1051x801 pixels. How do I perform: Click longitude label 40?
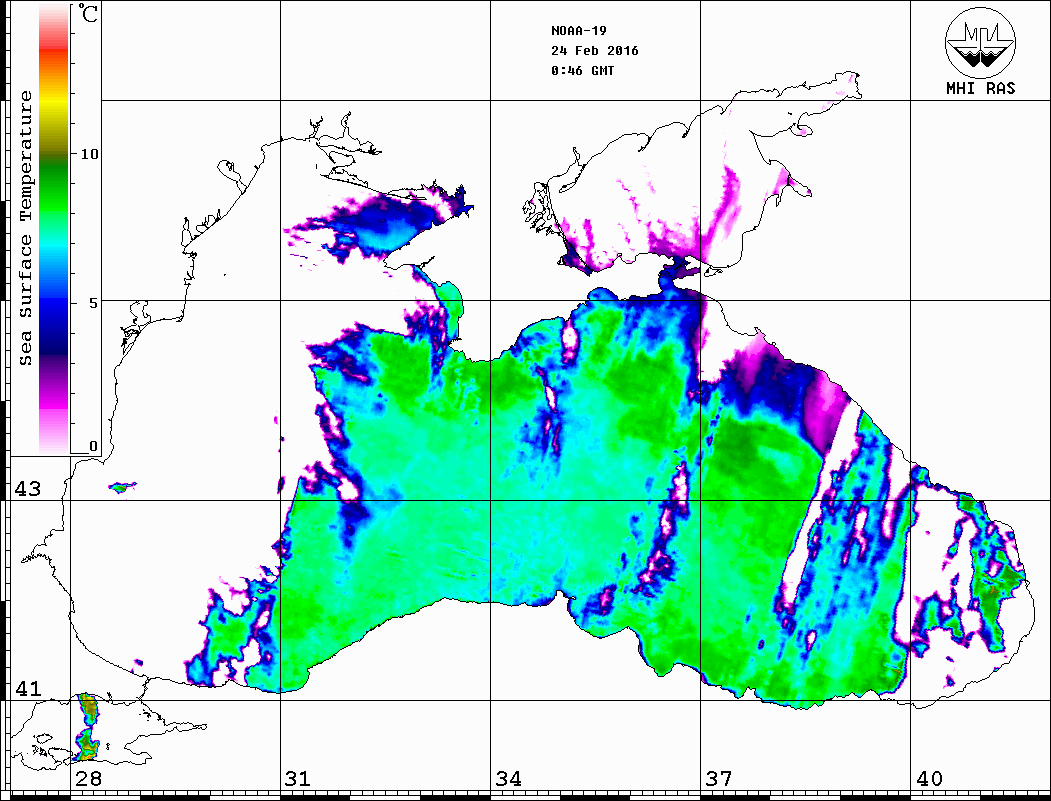(x=929, y=779)
